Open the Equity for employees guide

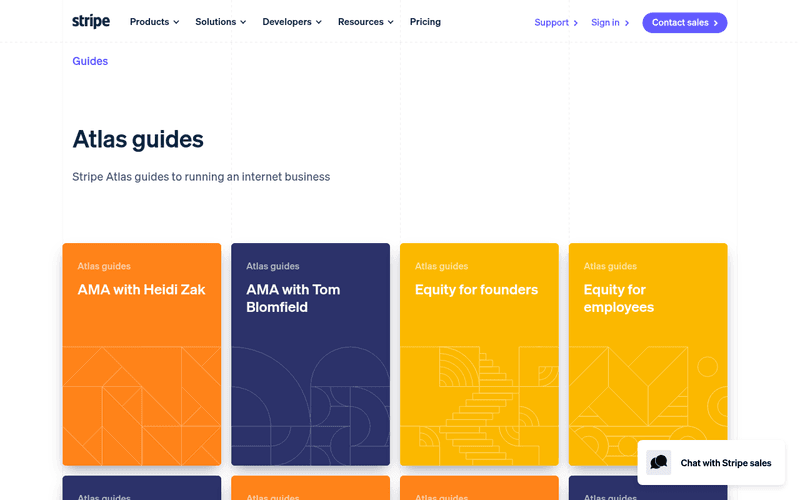[x=648, y=354]
